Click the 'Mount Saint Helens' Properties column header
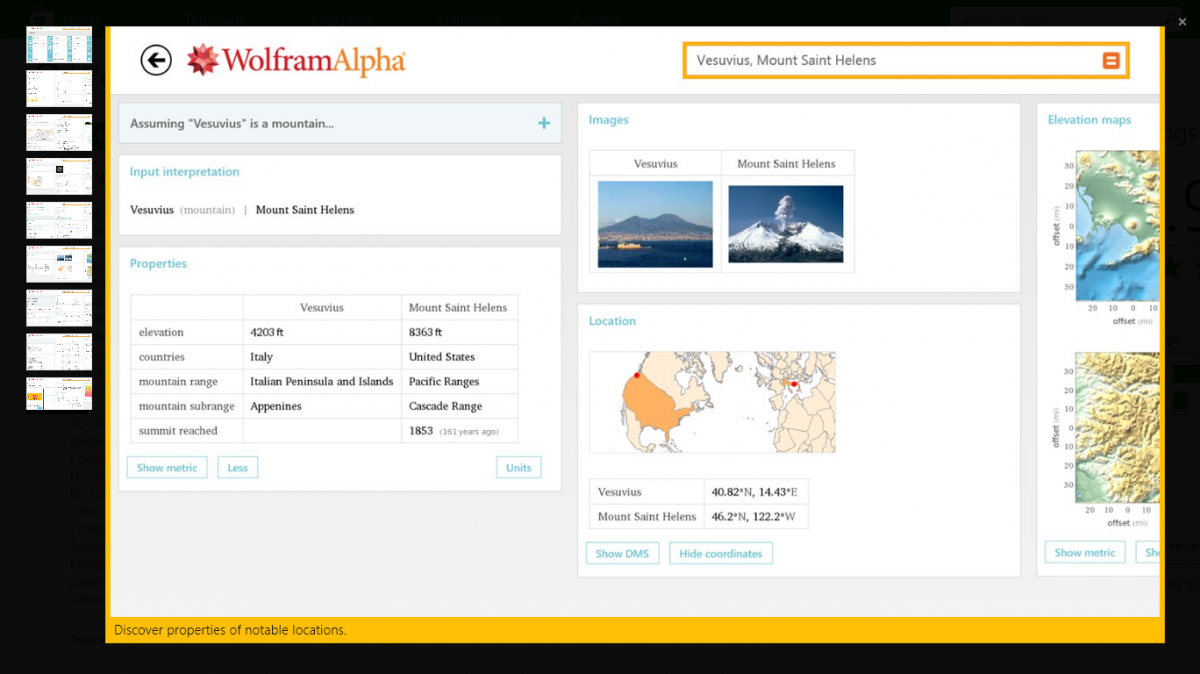Viewport: 1200px width, 674px height. point(458,308)
